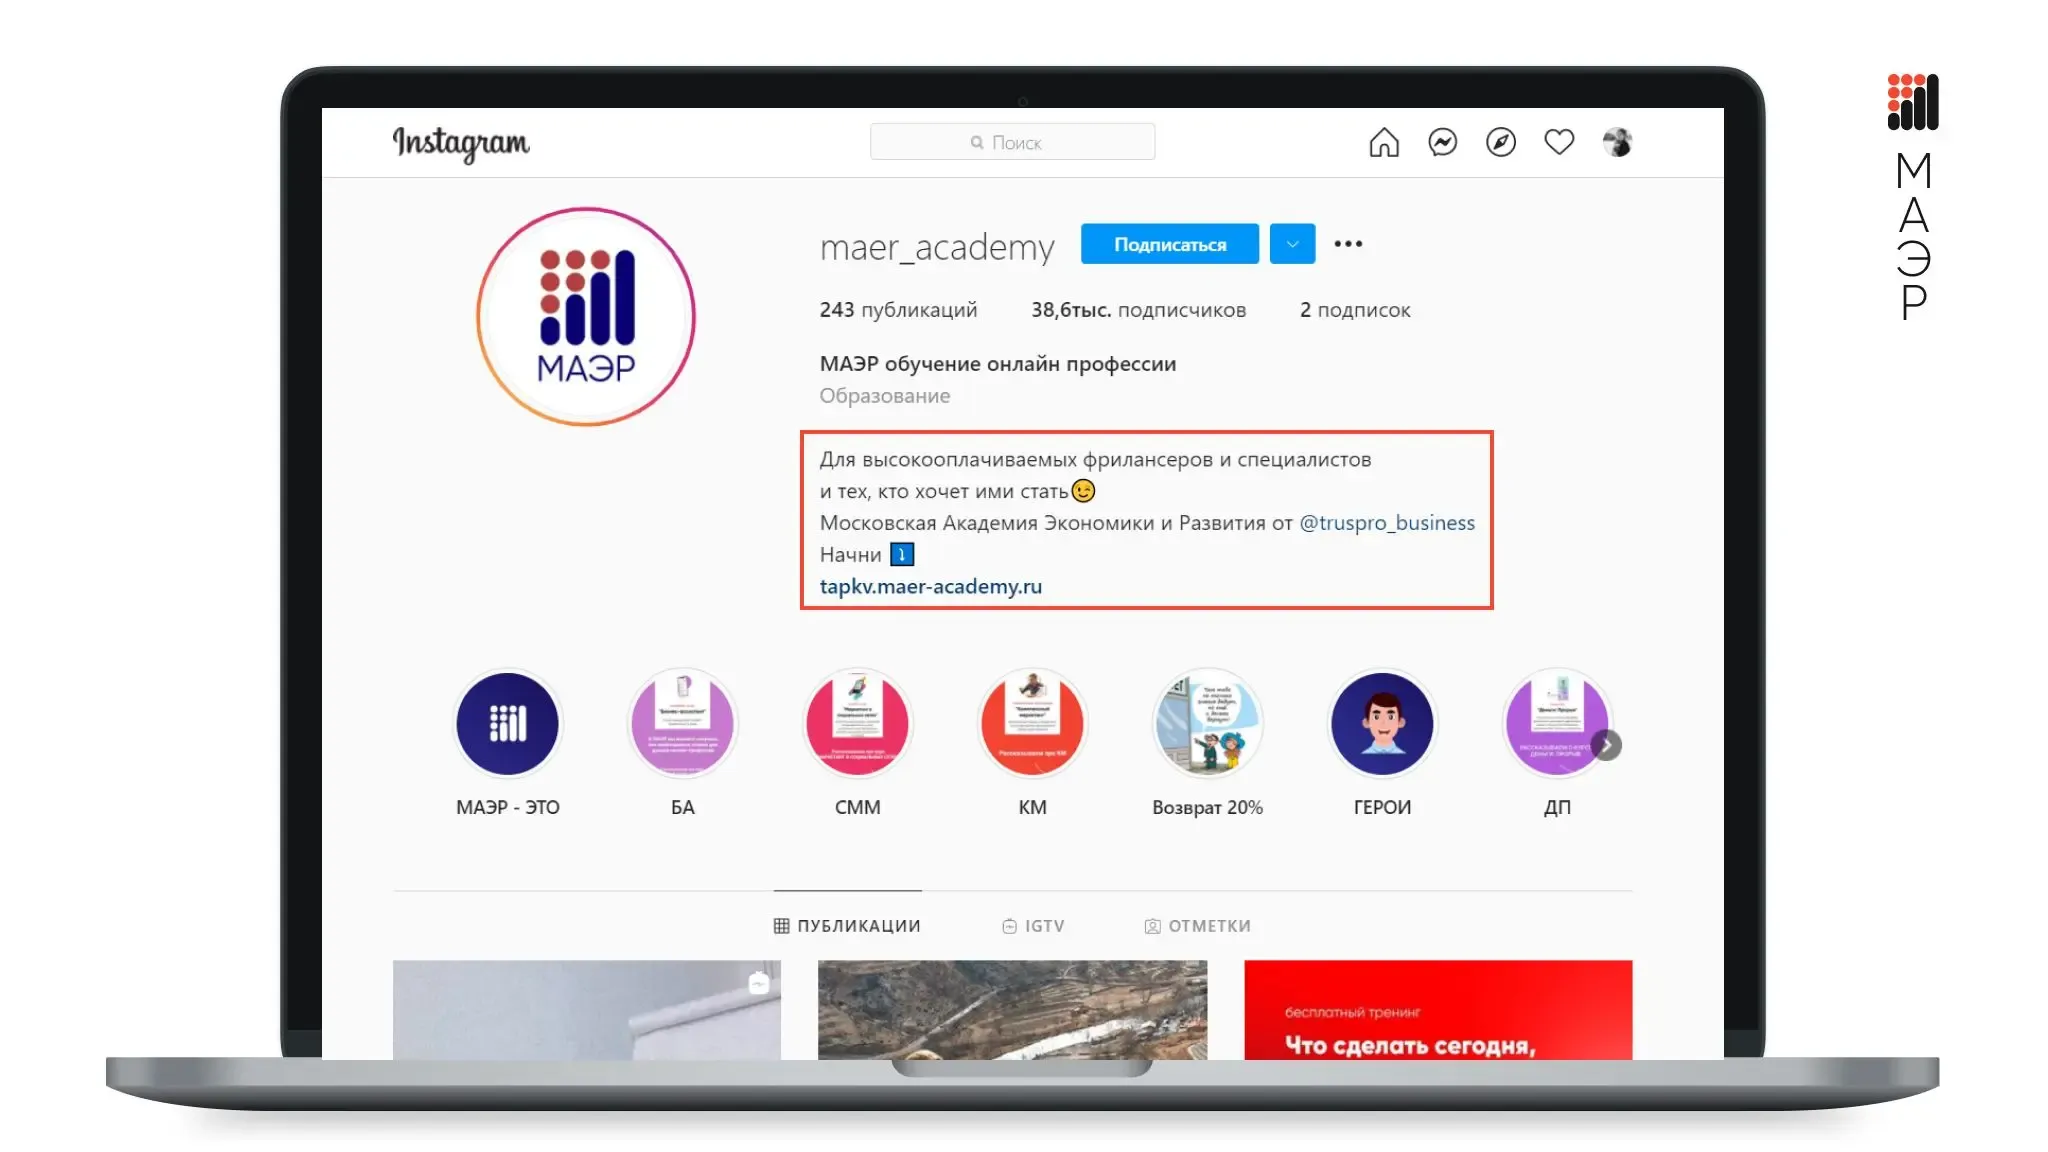Image resolution: width=2048 pixels, height=1152 pixels.
Task: Open the 38,6тыс. подписчиков followers list
Action: point(1138,310)
